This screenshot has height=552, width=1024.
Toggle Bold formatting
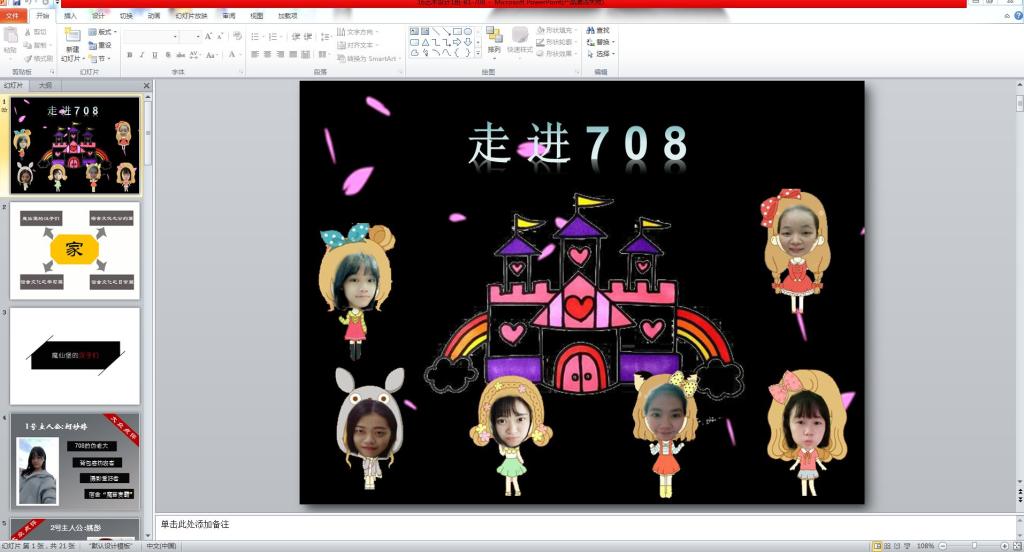129,55
